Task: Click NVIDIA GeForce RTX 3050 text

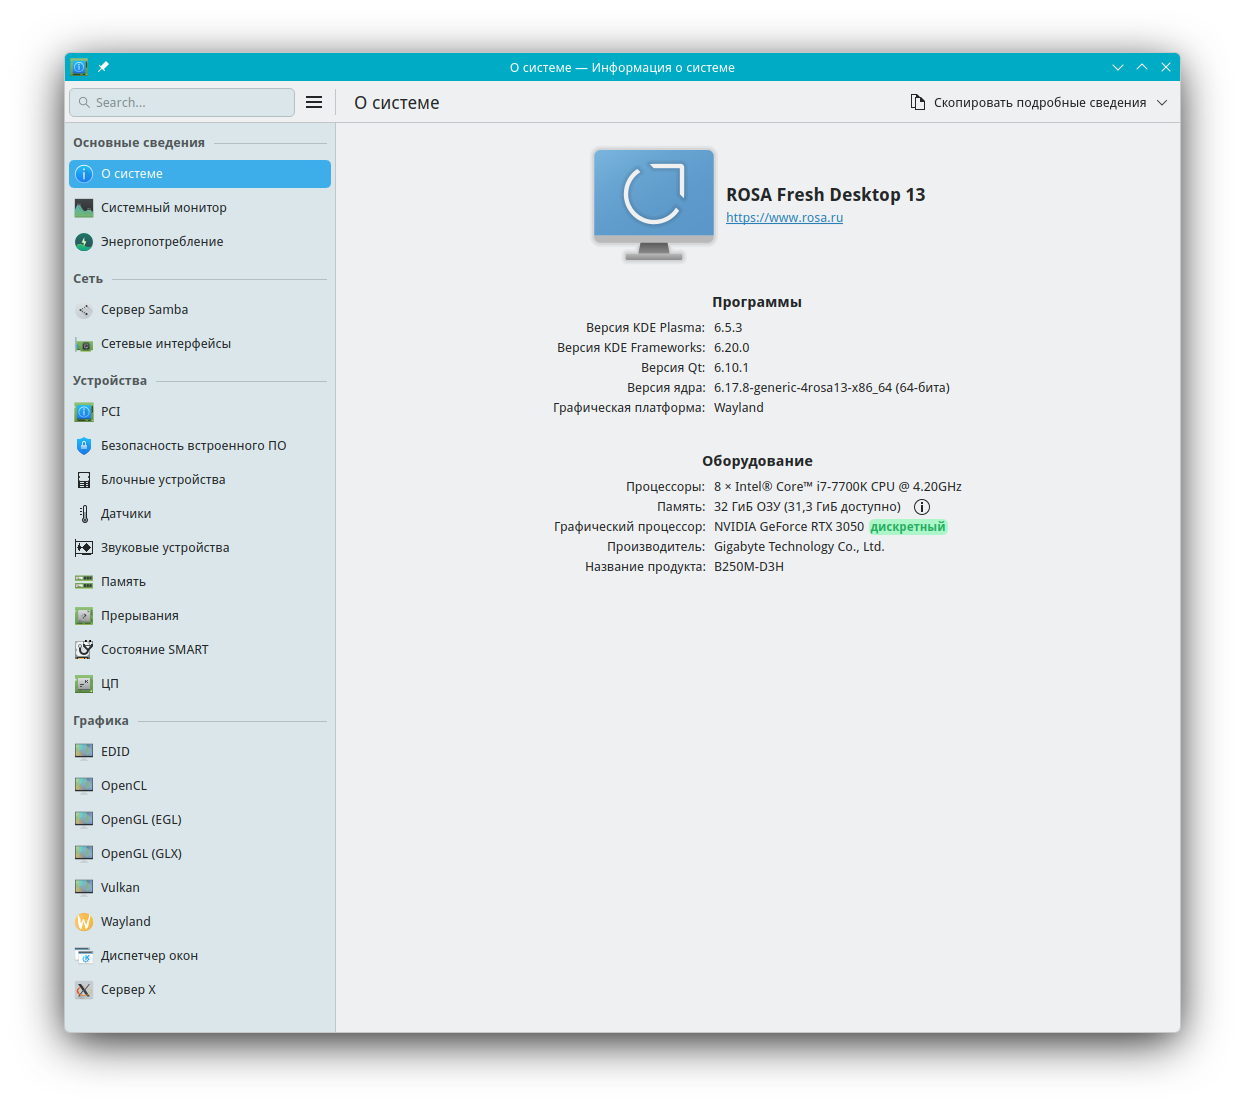Action: coord(789,527)
